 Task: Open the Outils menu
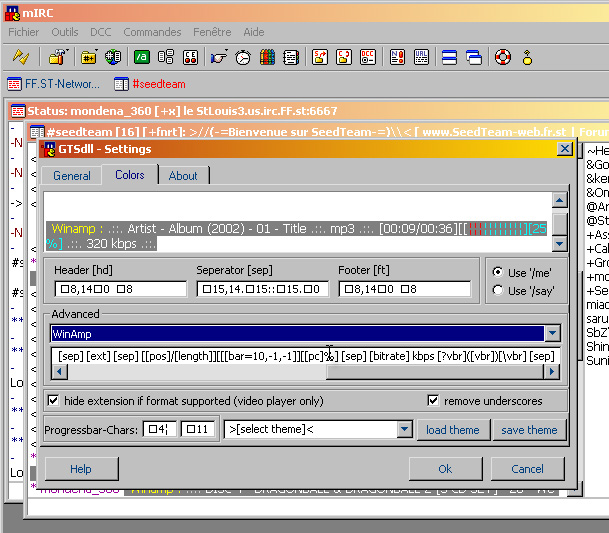click(x=65, y=32)
